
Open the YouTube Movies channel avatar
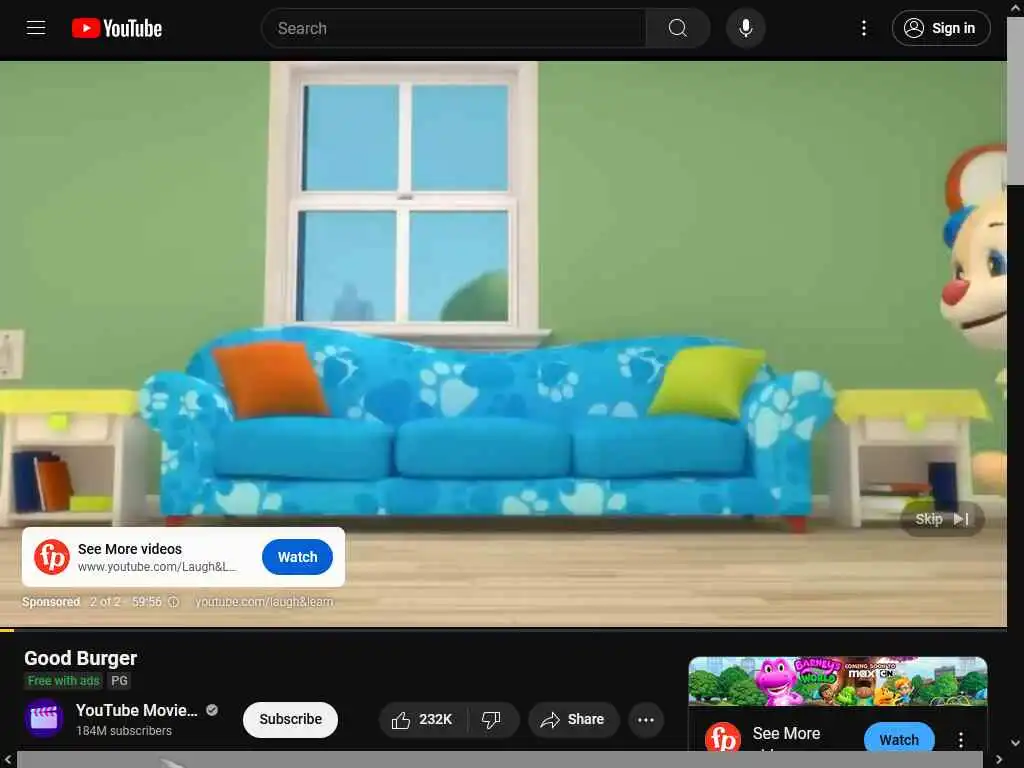point(44,718)
